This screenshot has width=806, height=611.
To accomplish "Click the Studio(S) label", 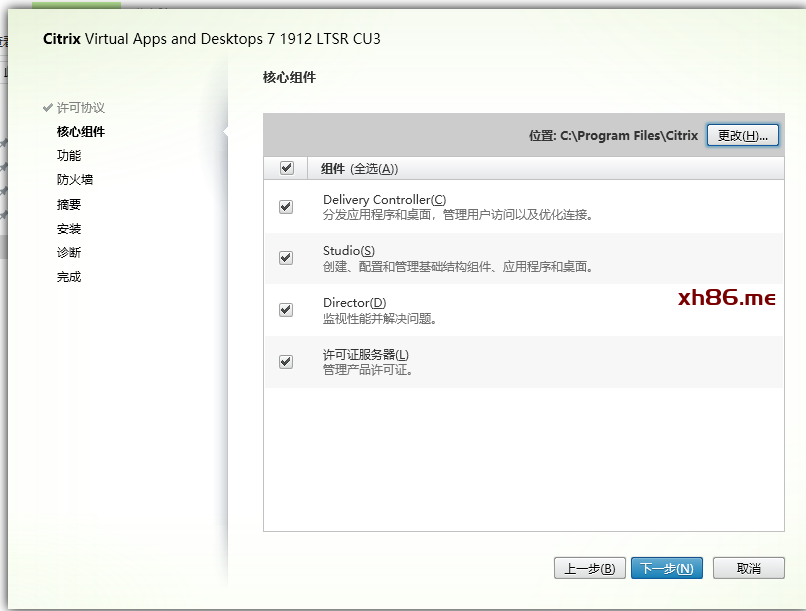I will click(x=349, y=251).
